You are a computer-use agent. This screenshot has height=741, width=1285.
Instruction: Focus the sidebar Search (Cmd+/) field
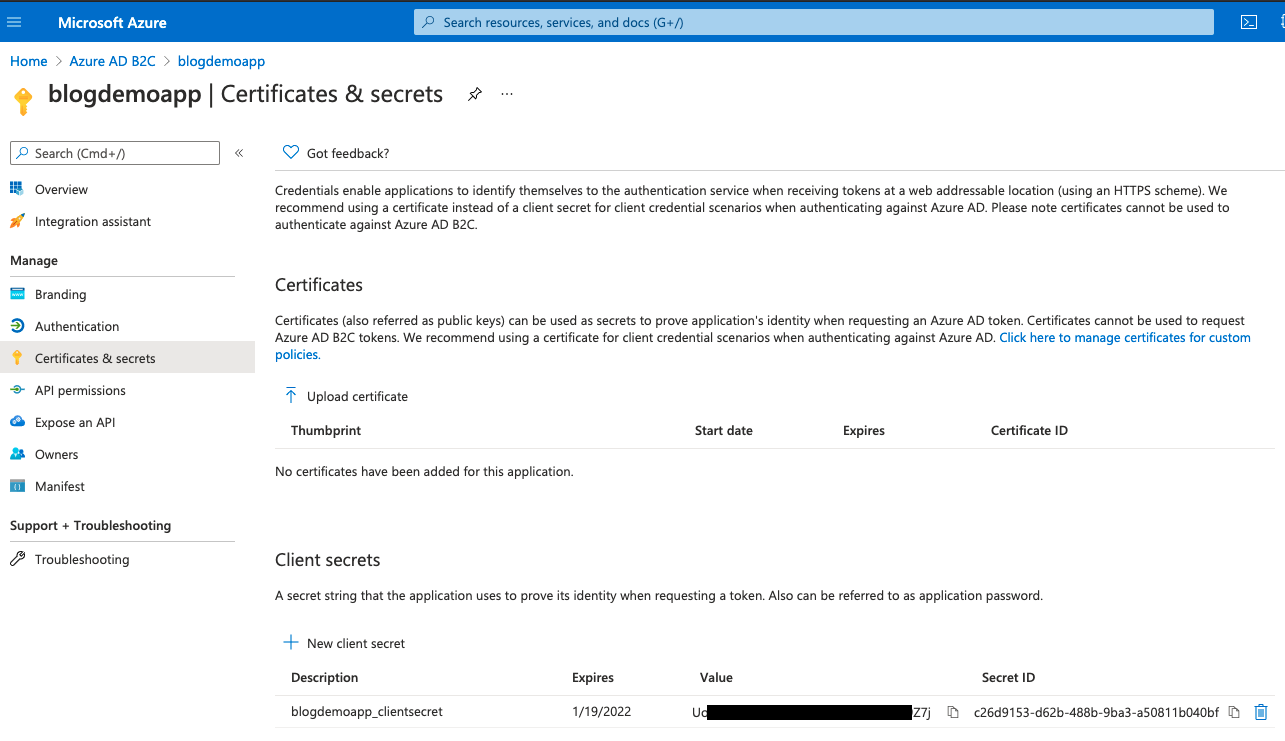(x=114, y=153)
